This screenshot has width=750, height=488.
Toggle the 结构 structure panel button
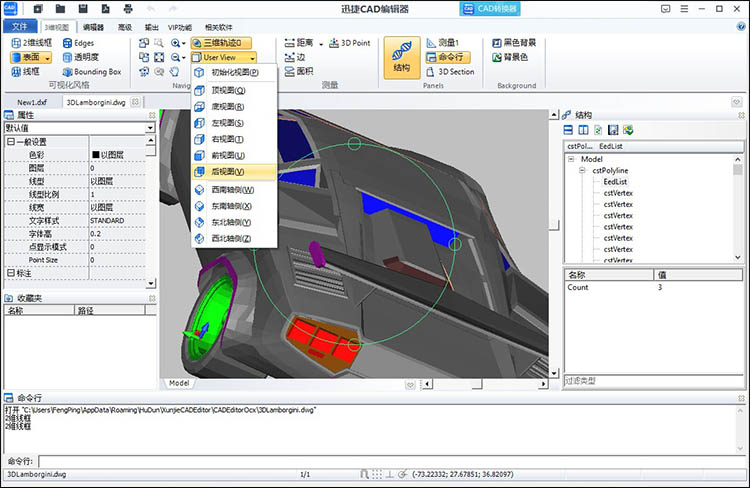(402, 57)
